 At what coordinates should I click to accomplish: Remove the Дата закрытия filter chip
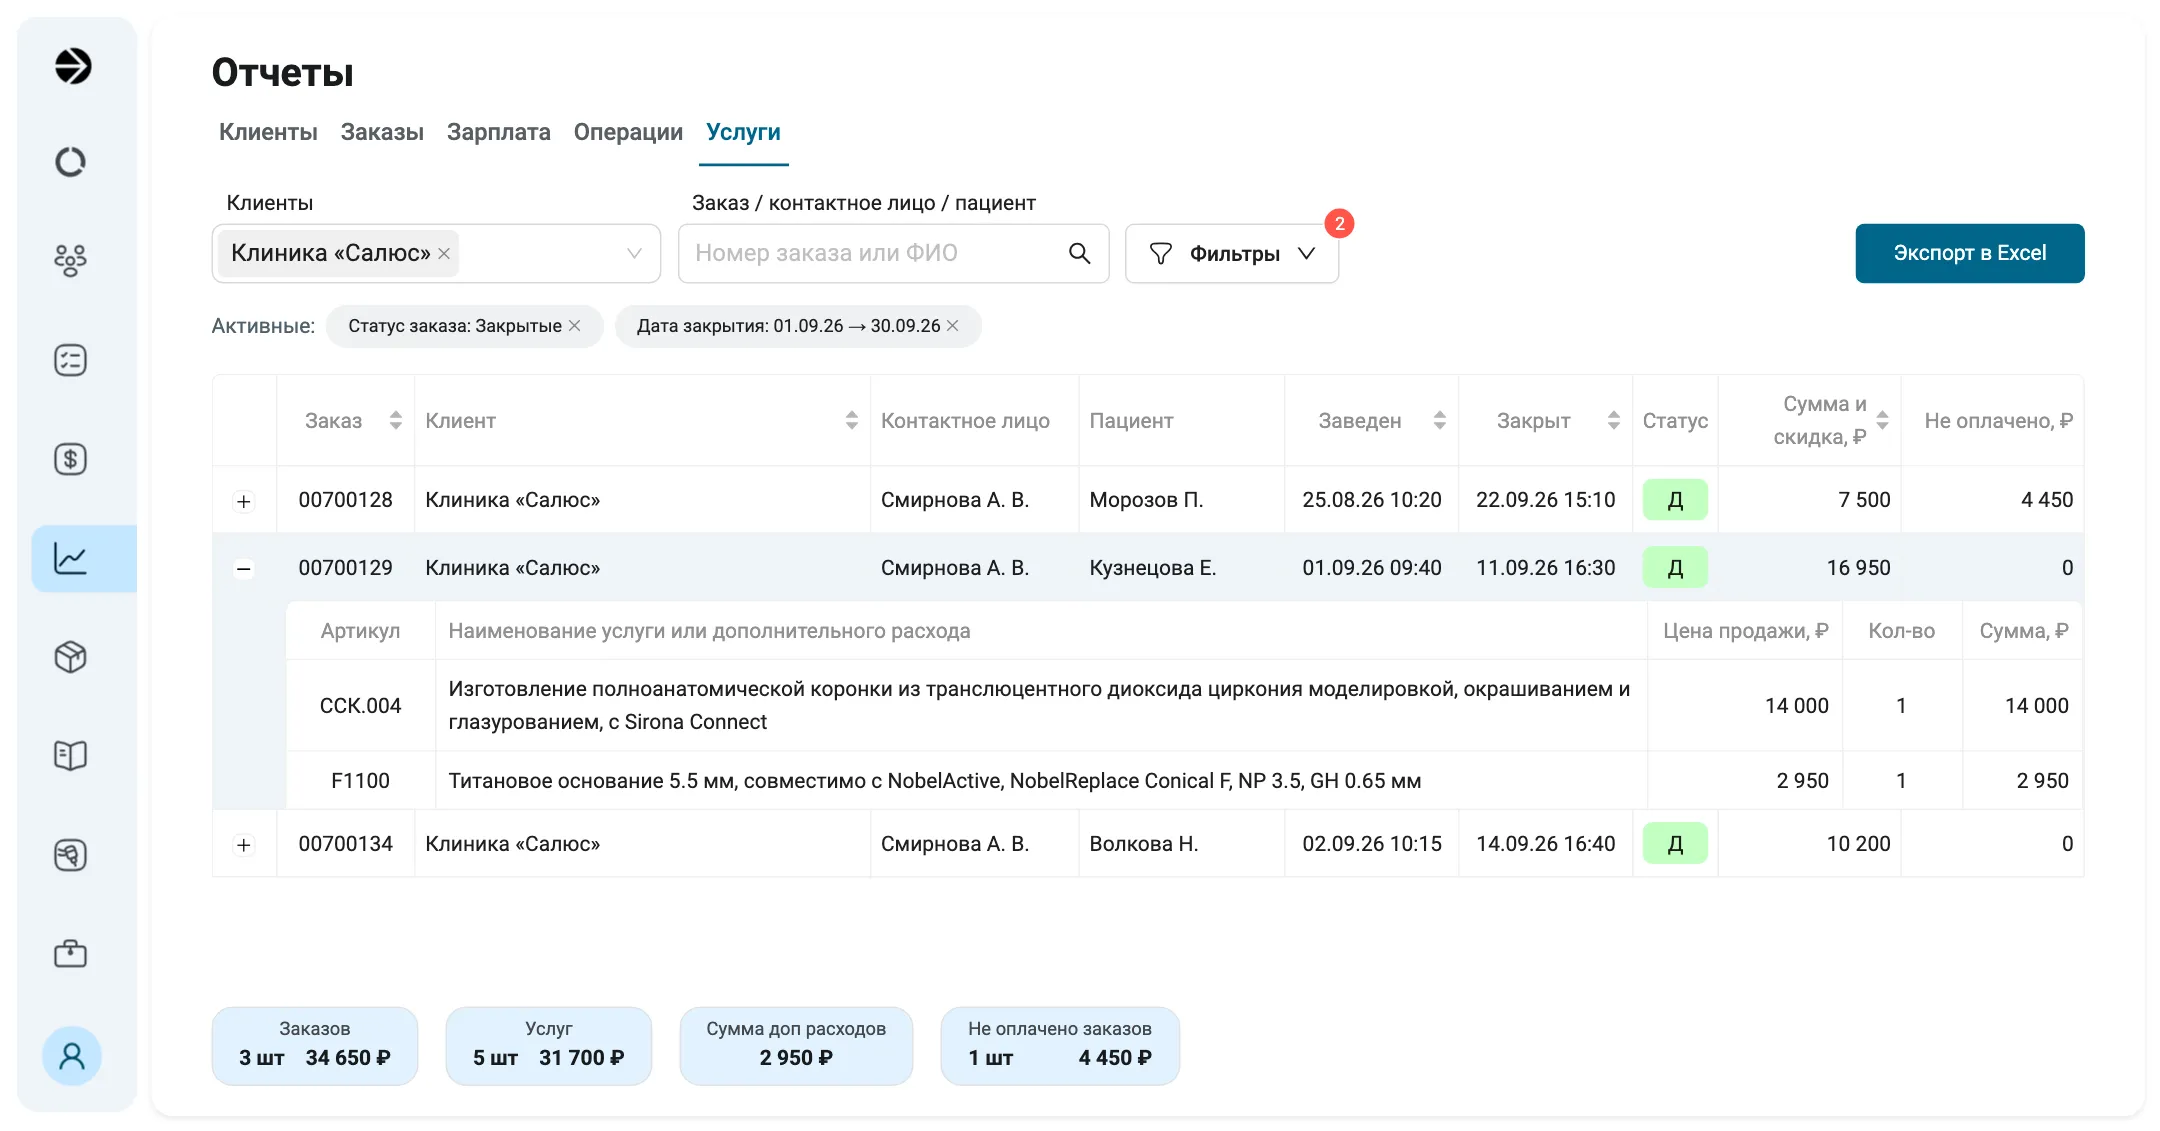(x=952, y=326)
